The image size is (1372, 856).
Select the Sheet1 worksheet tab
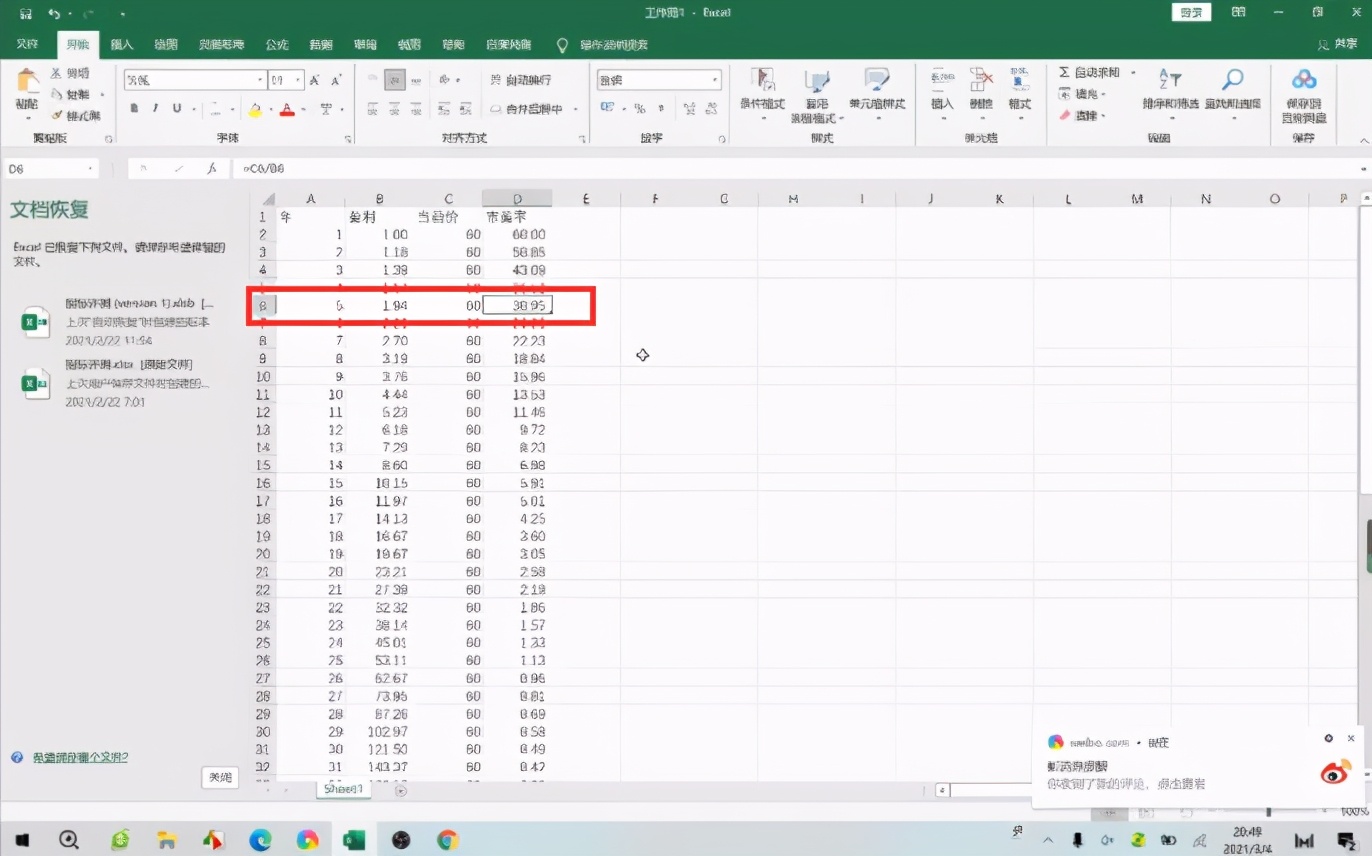(343, 789)
